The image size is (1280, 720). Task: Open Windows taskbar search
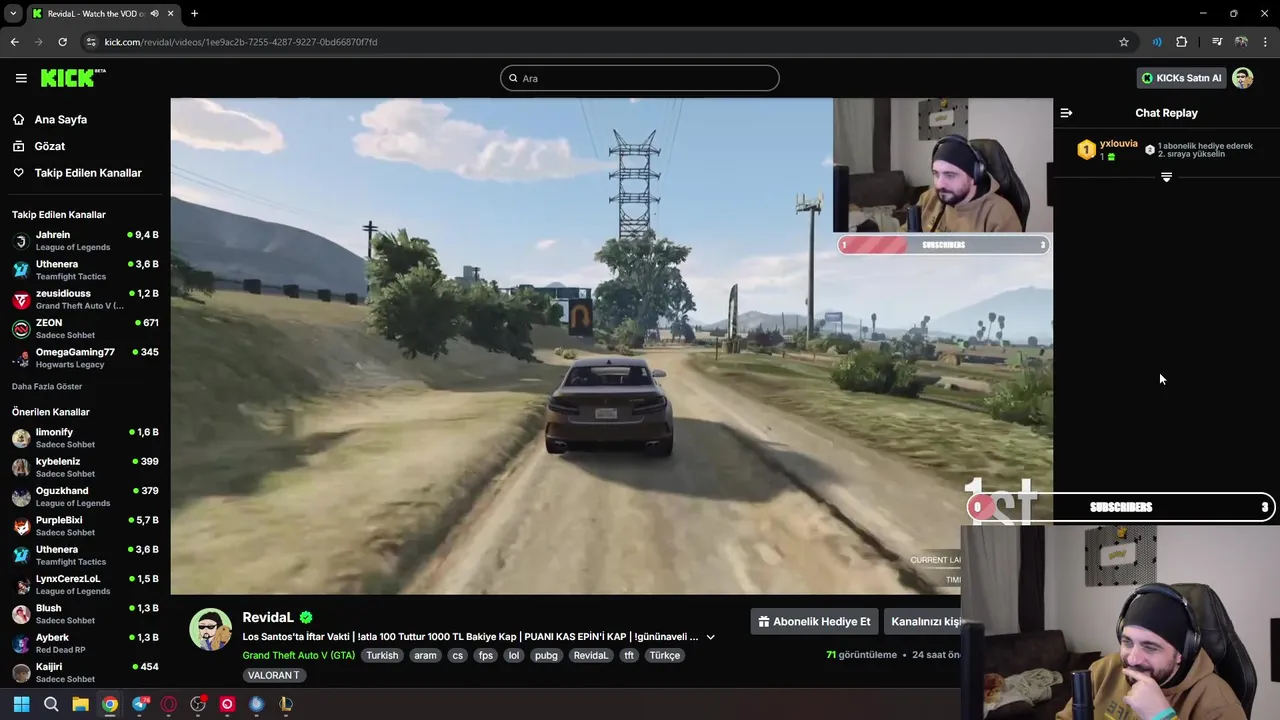(51, 704)
